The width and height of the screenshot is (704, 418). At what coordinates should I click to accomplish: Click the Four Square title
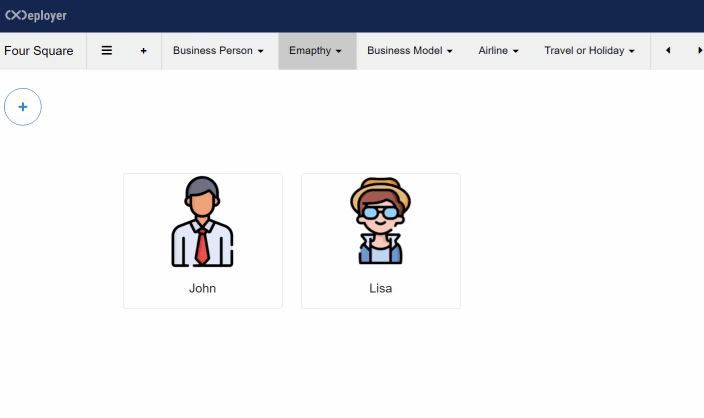[x=39, y=51]
